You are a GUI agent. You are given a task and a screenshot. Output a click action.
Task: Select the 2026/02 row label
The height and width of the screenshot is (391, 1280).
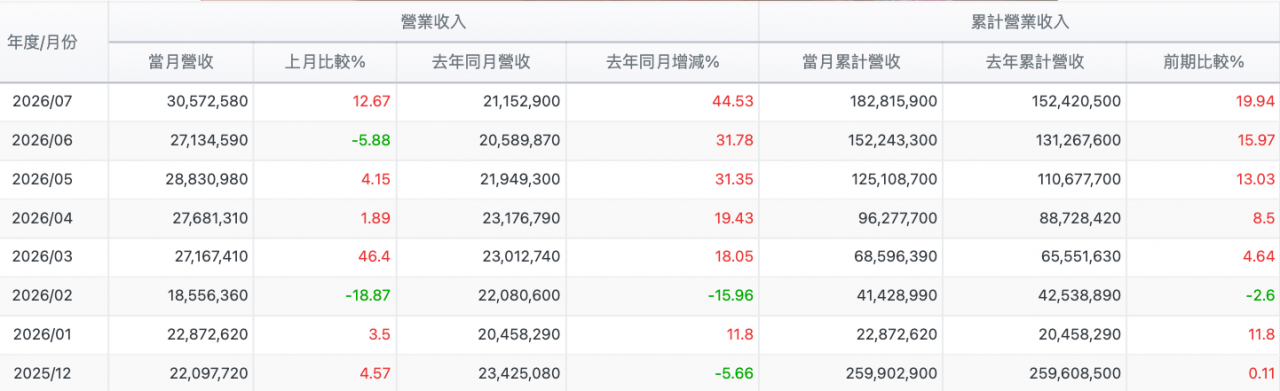pos(41,296)
